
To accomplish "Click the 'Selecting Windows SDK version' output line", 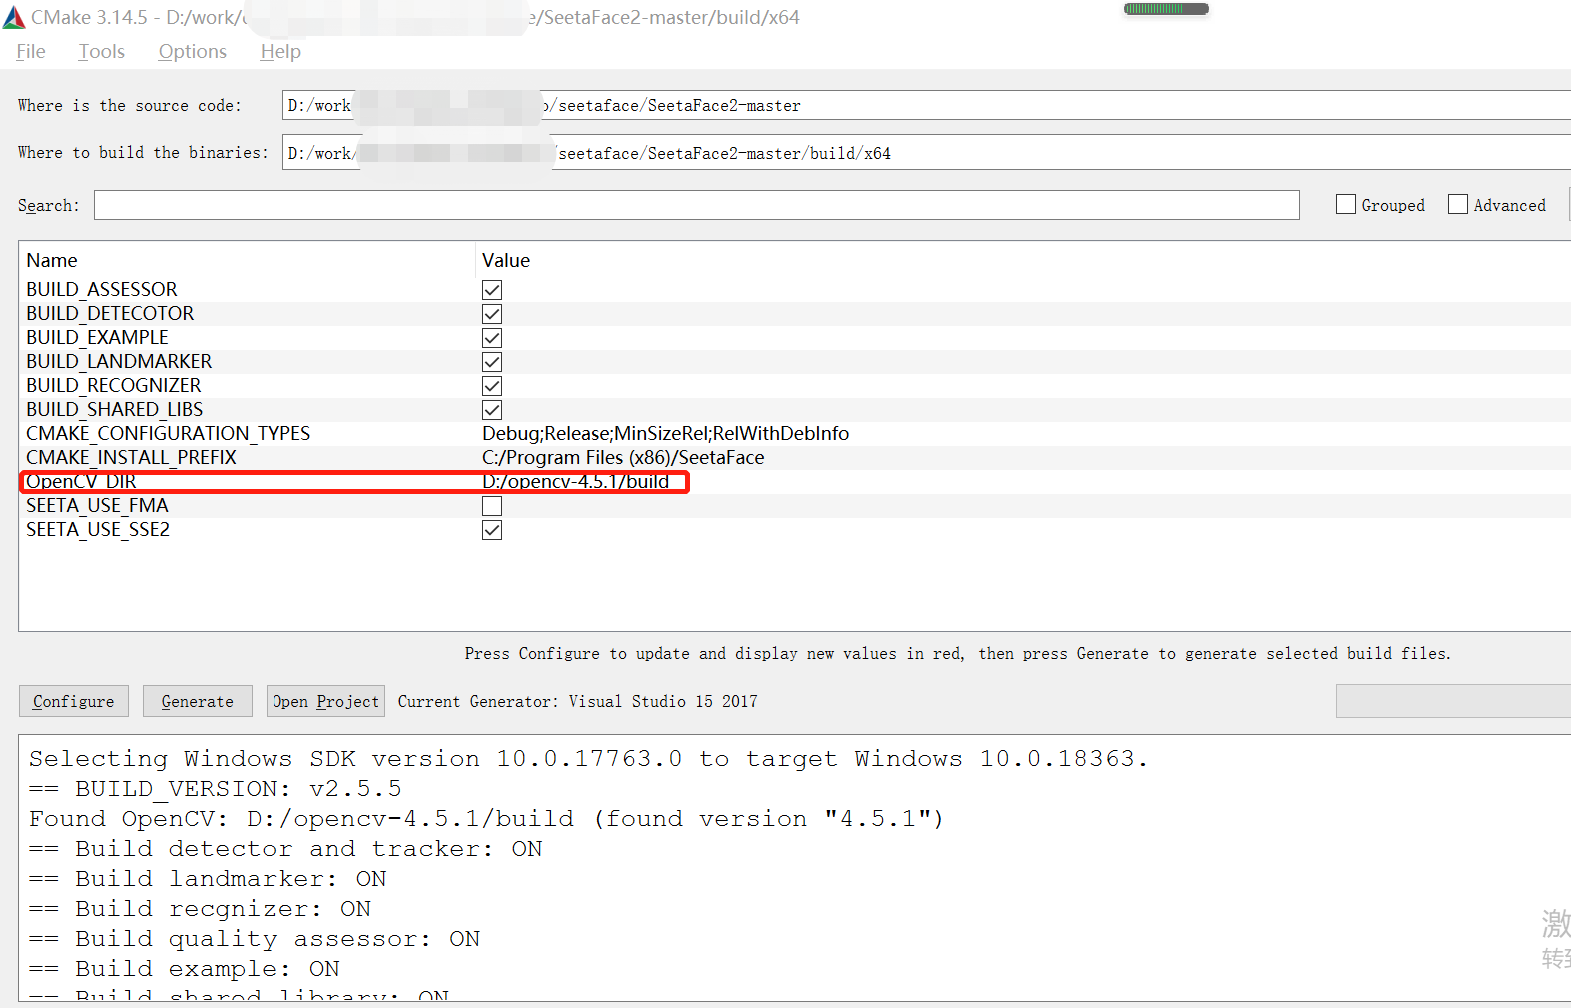I will [x=588, y=759].
